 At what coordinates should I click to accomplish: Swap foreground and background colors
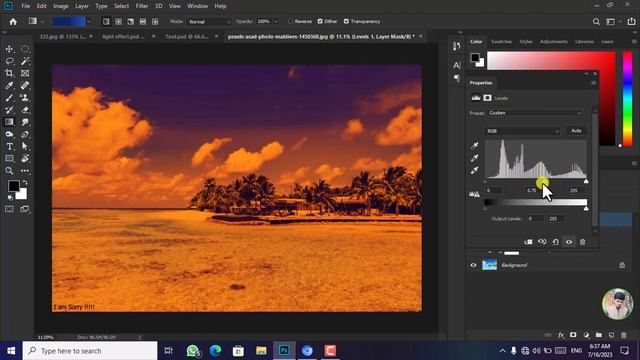(x=25, y=182)
